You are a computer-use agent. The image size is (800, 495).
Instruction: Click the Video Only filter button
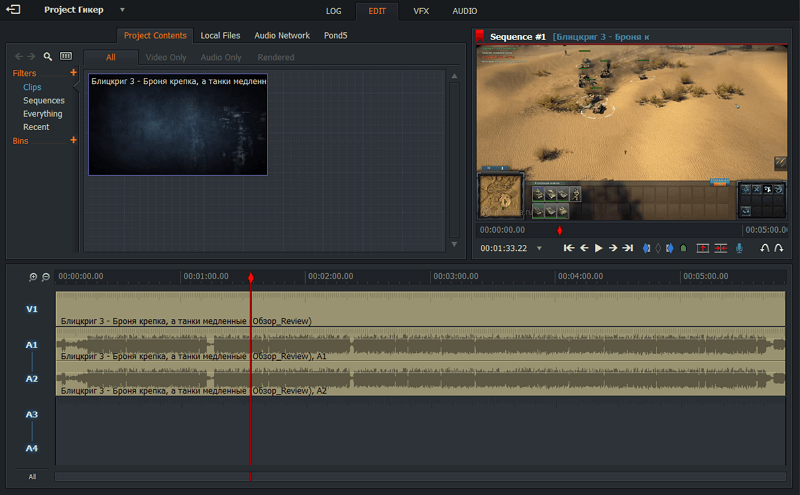pos(165,57)
